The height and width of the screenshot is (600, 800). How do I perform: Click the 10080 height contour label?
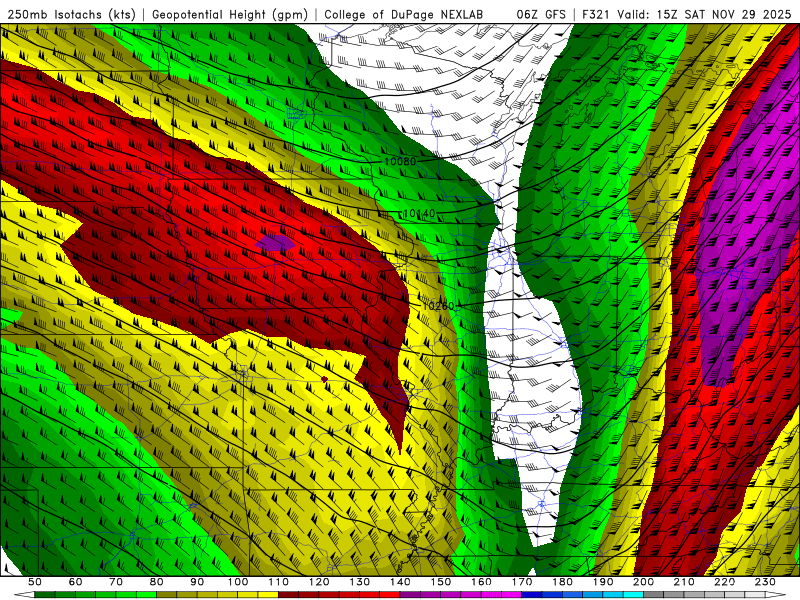point(400,161)
